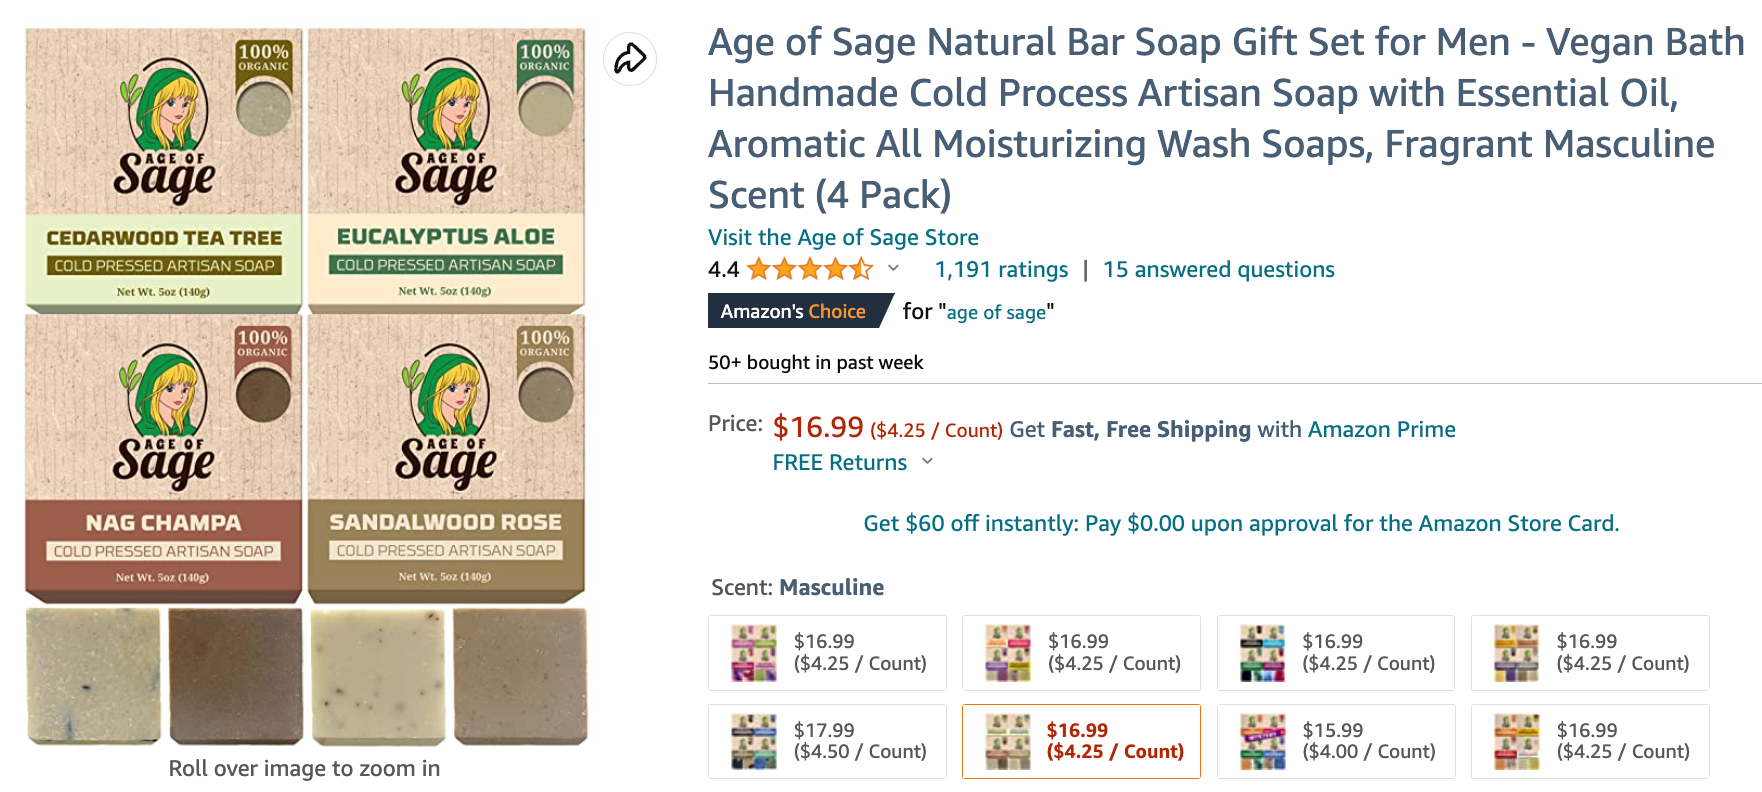This screenshot has width=1762, height=792.
Task: Click the Cedarwood Tea Tree soap box
Action: pos(163,168)
